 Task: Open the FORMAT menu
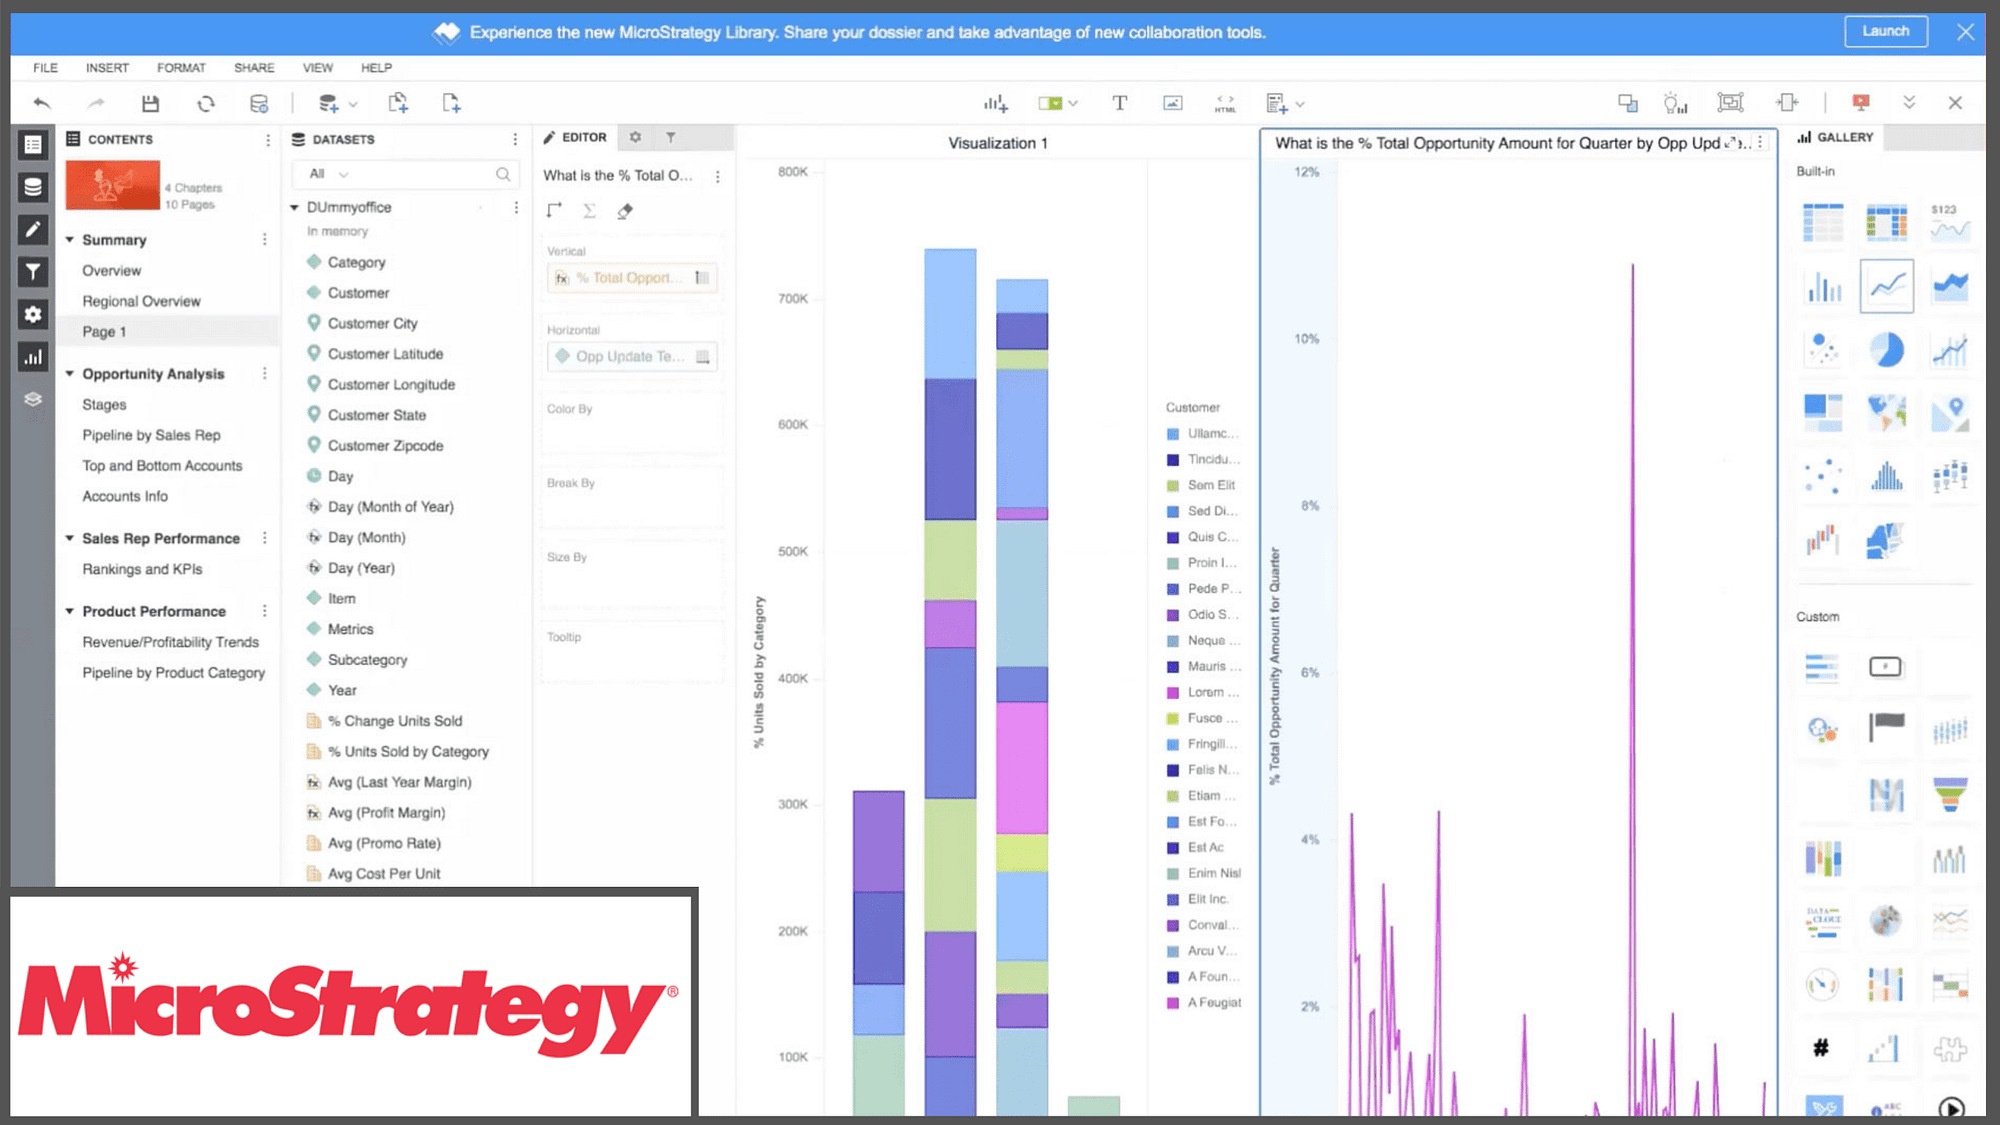pos(181,68)
